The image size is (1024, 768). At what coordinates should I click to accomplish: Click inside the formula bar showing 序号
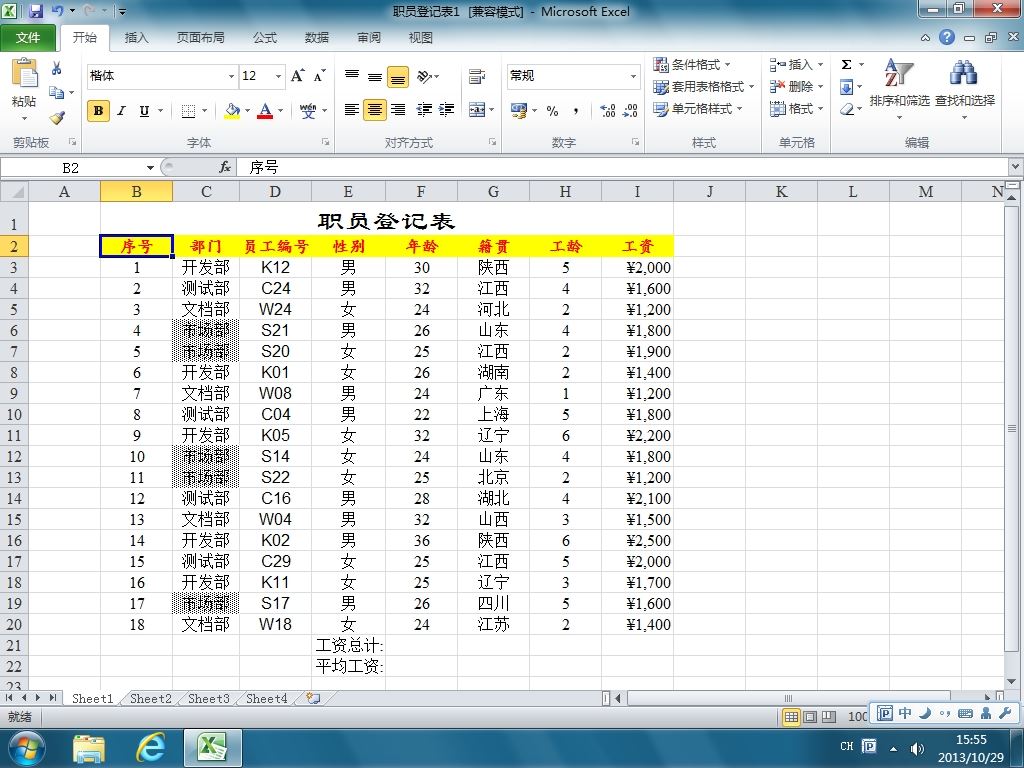click(622, 168)
